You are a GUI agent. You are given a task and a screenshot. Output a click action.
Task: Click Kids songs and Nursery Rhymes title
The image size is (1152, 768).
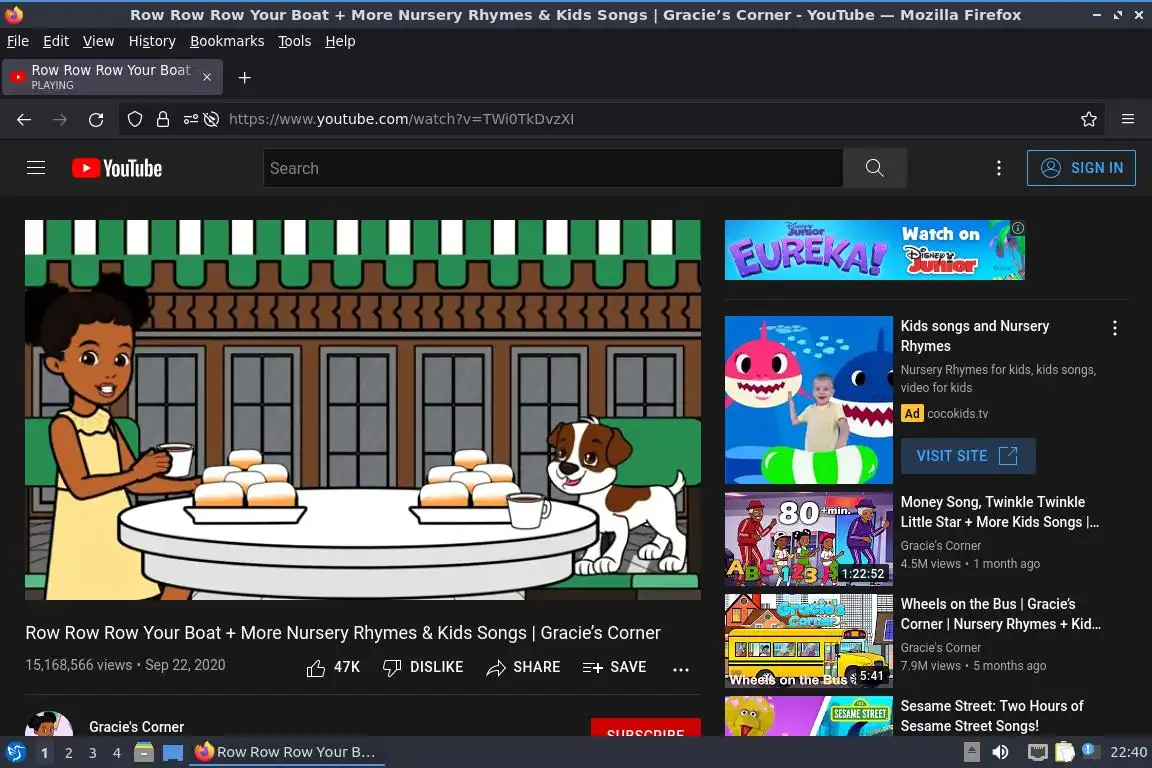[975, 336]
